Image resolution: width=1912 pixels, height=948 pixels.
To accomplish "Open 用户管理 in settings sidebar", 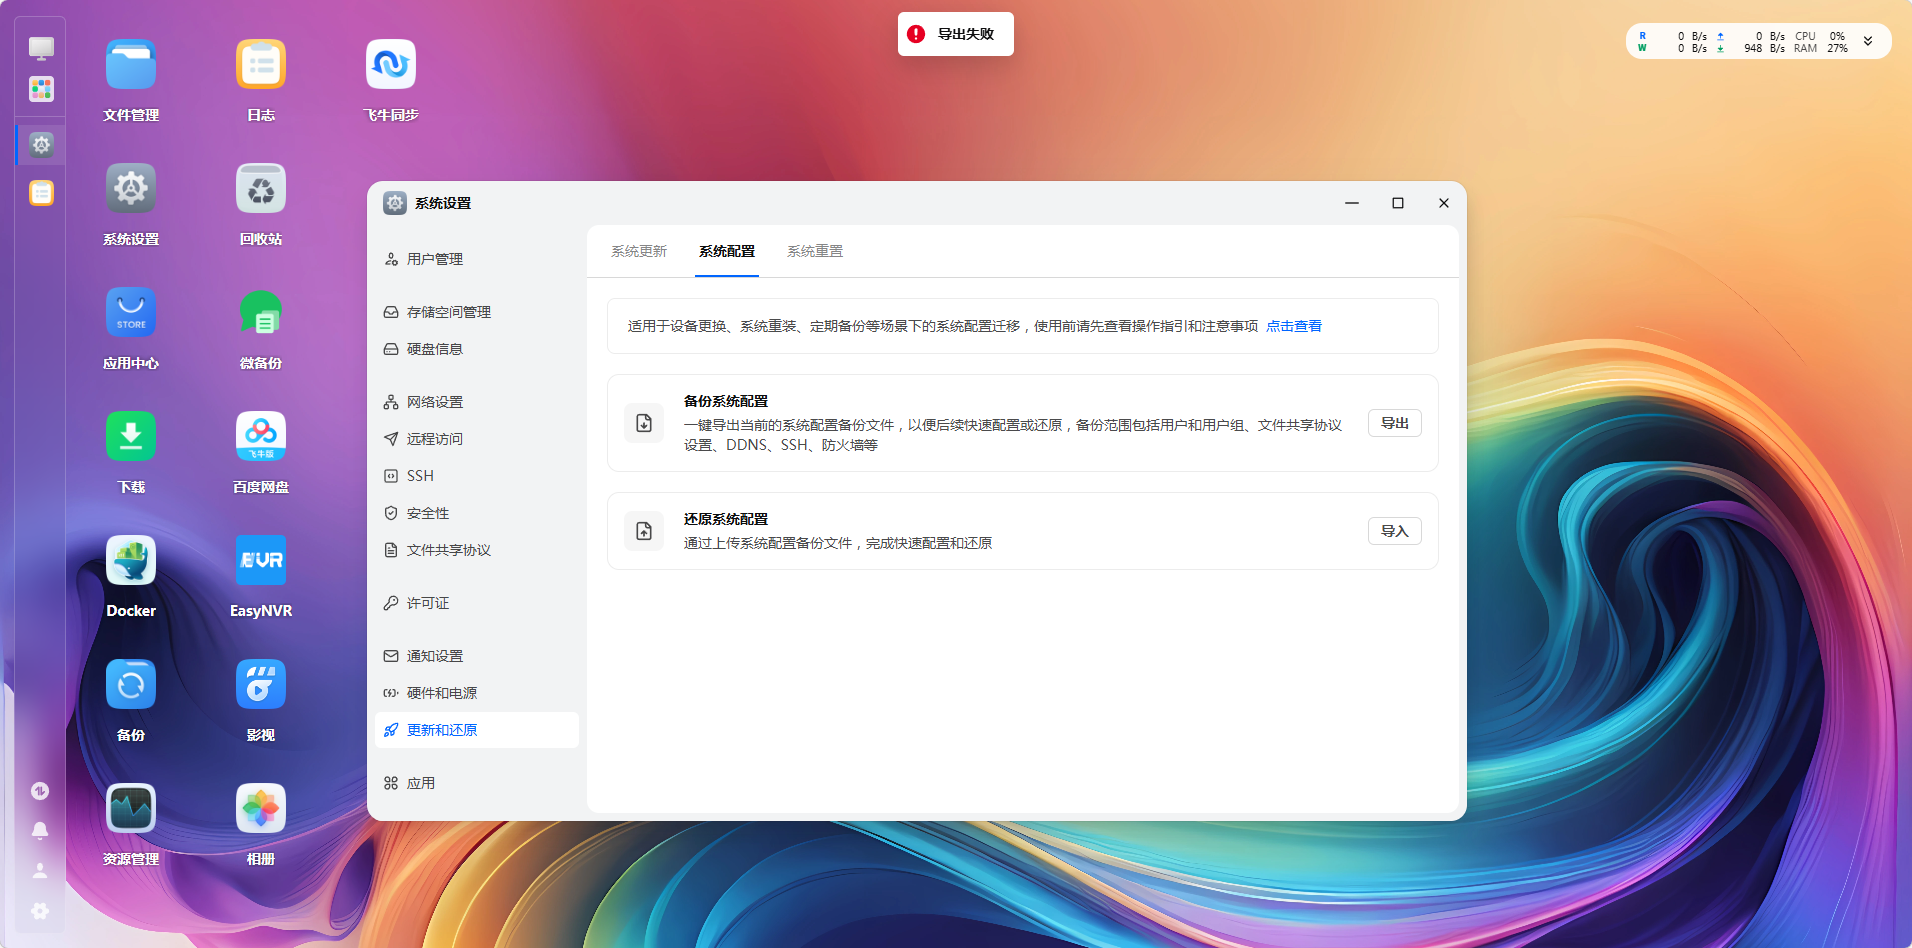I will click(x=477, y=259).
